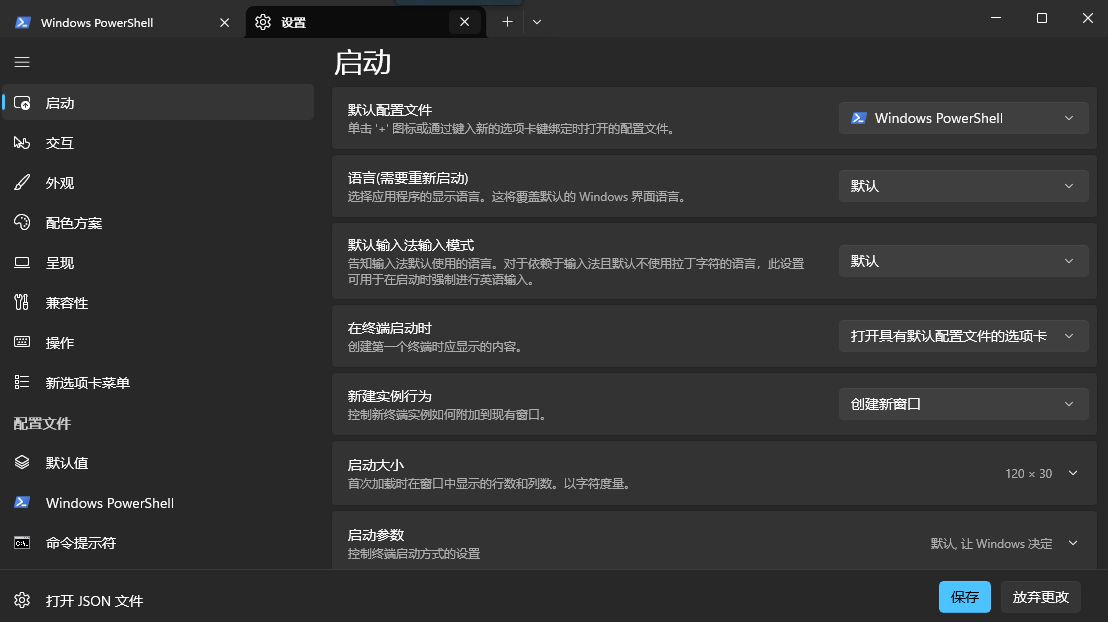Select the 呈现 (Rendering) sidebar item
This screenshot has height=622, width=1108.
pos(60,263)
